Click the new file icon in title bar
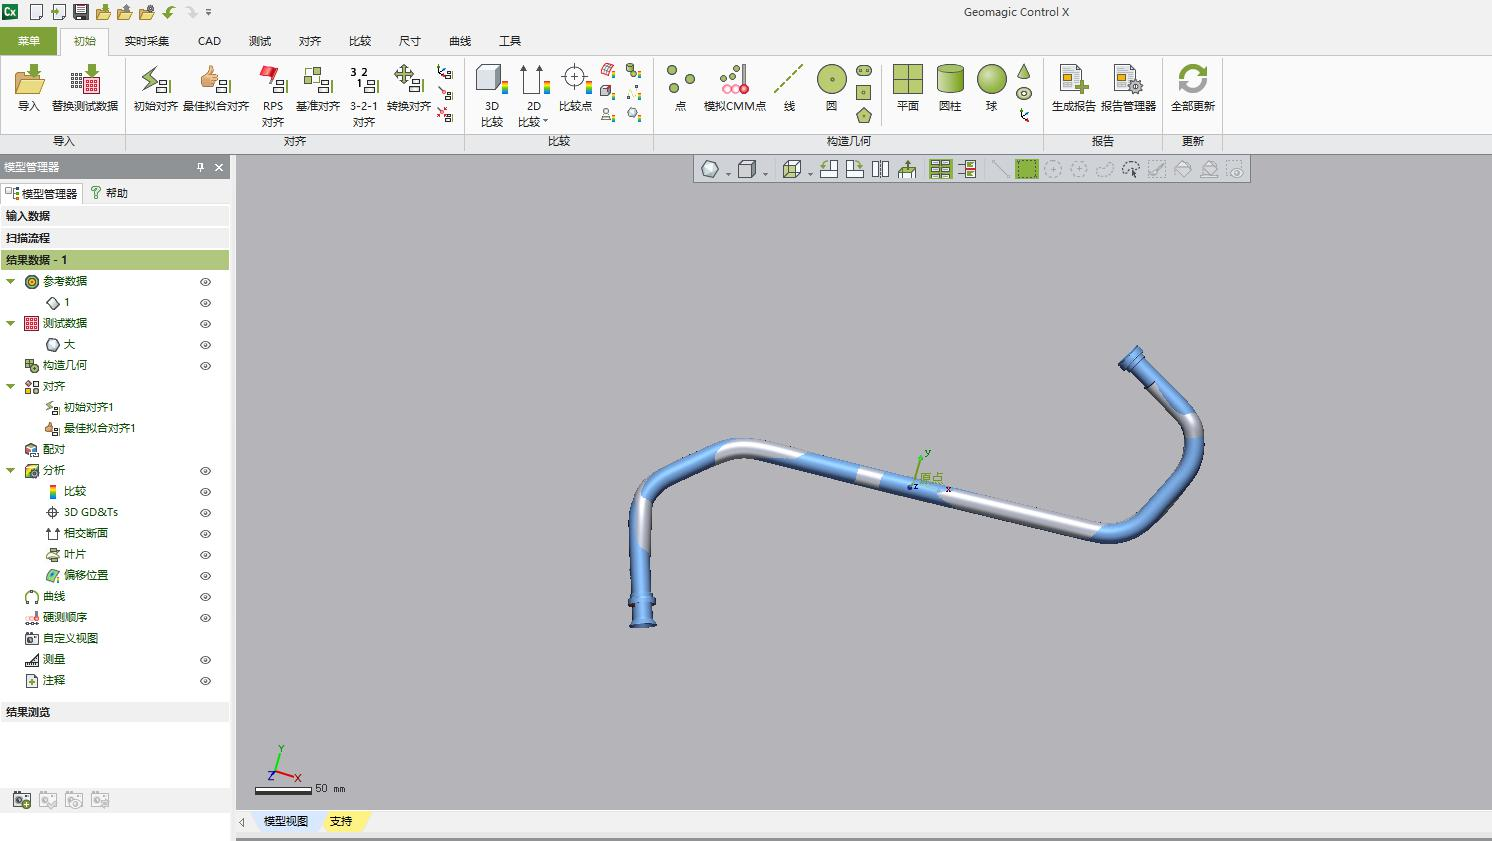 point(37,12)
